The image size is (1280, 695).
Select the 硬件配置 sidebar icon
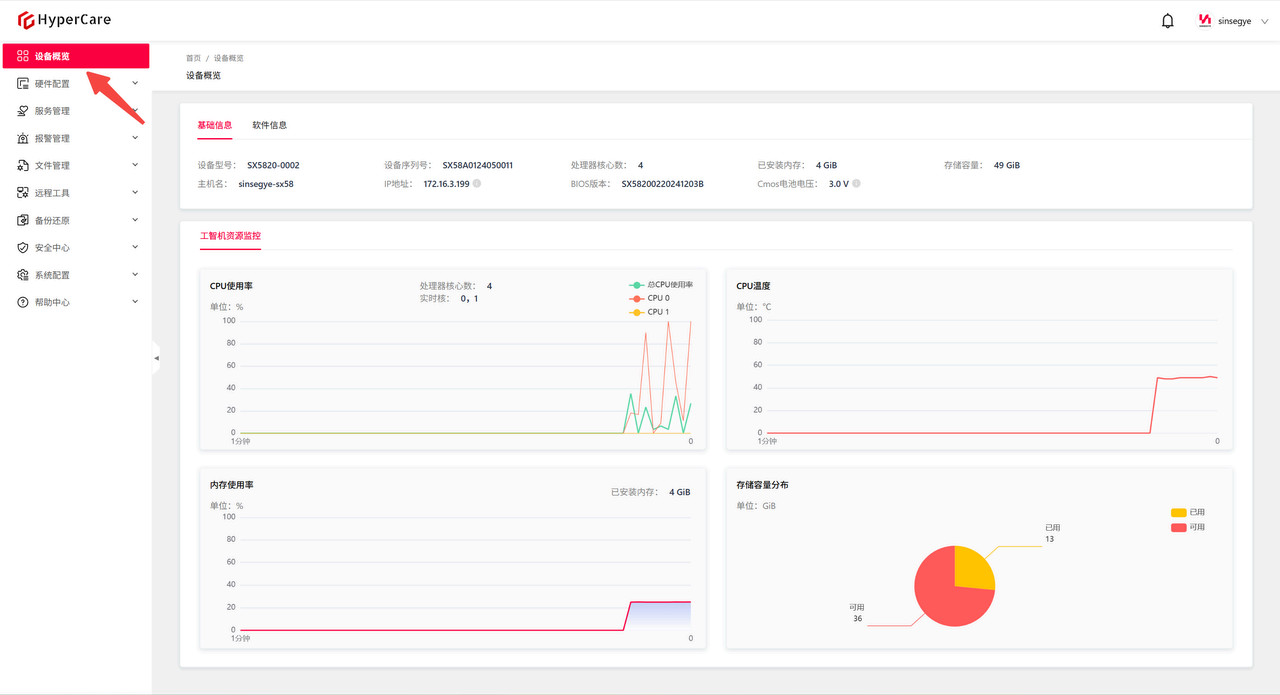click(x=23, y=84)
